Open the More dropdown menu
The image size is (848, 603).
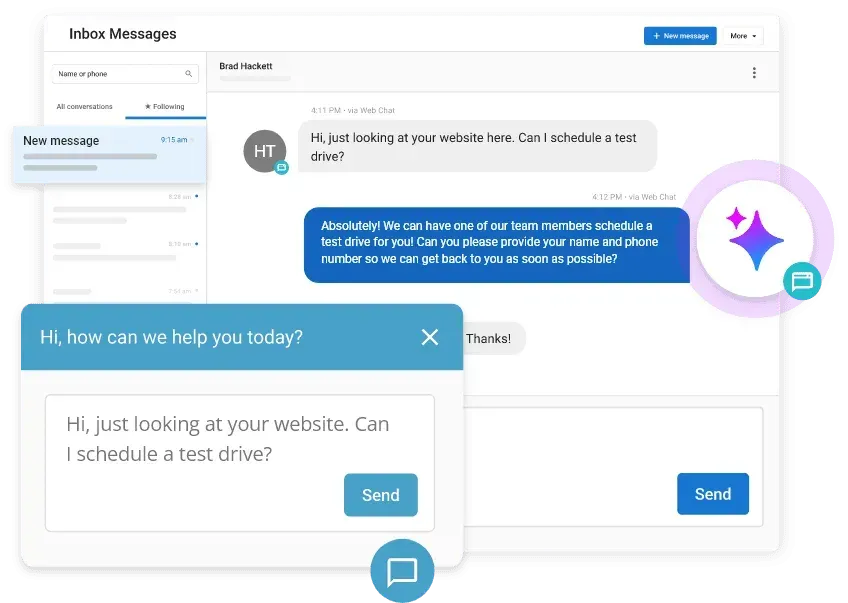tap(743, 36)
